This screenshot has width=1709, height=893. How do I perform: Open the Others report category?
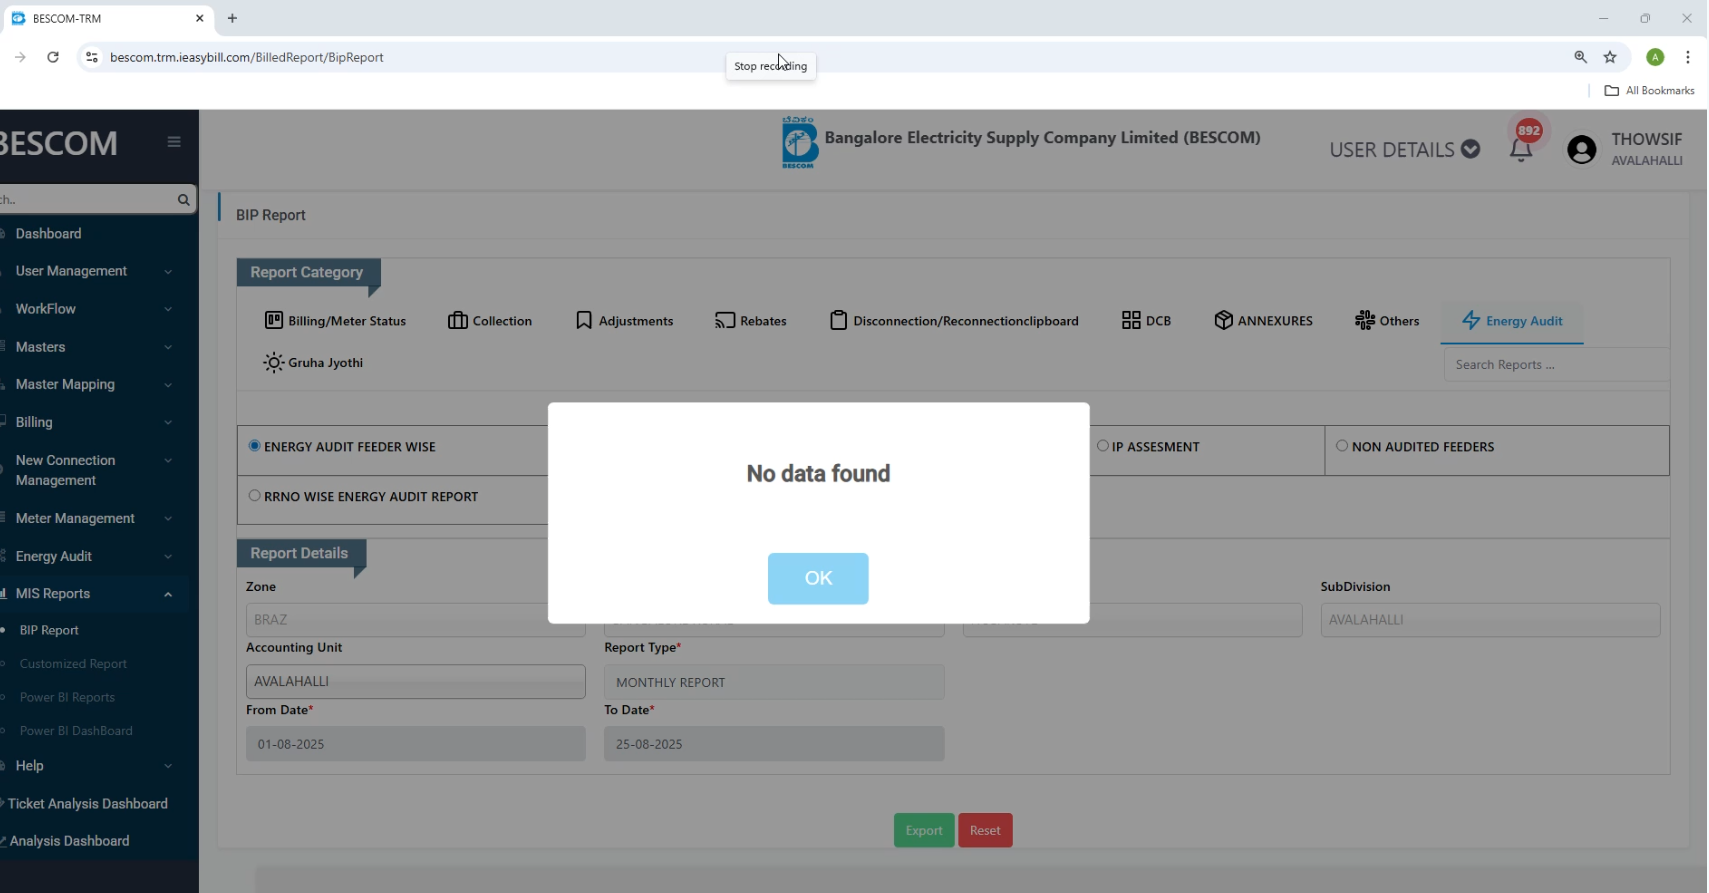pos(1387,321)
